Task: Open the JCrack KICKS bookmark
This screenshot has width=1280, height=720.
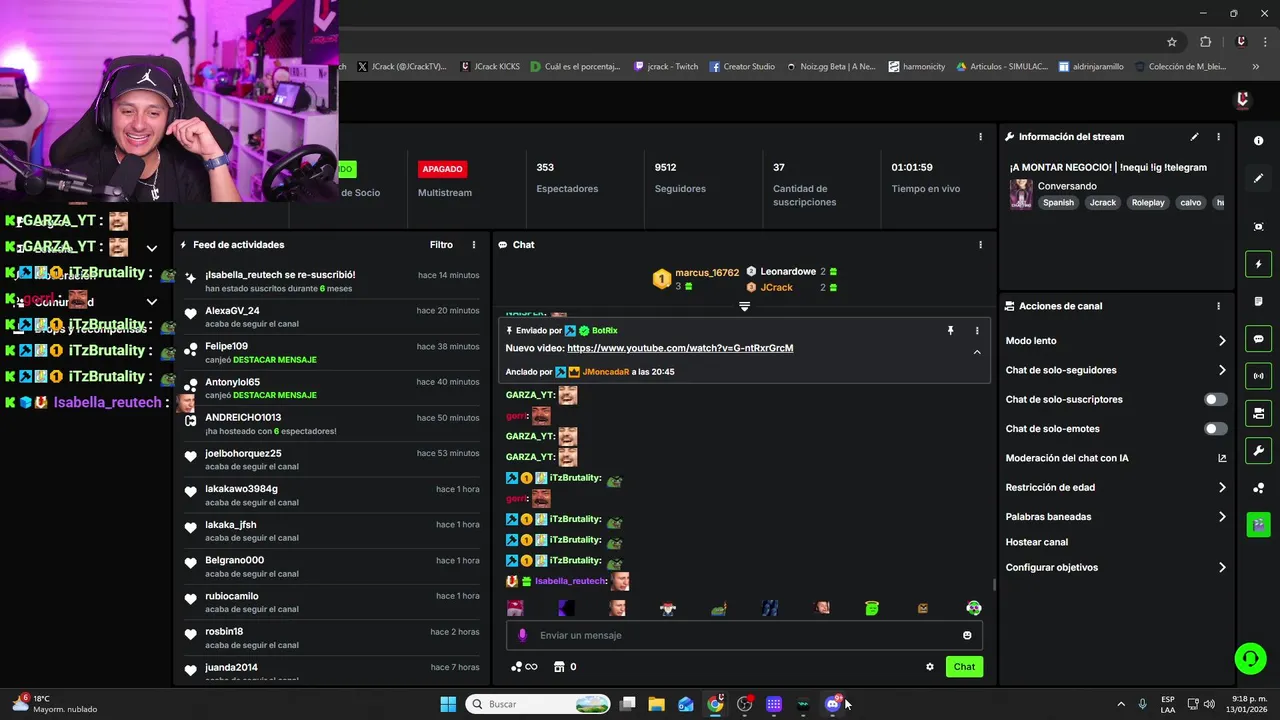Action: 491,67
